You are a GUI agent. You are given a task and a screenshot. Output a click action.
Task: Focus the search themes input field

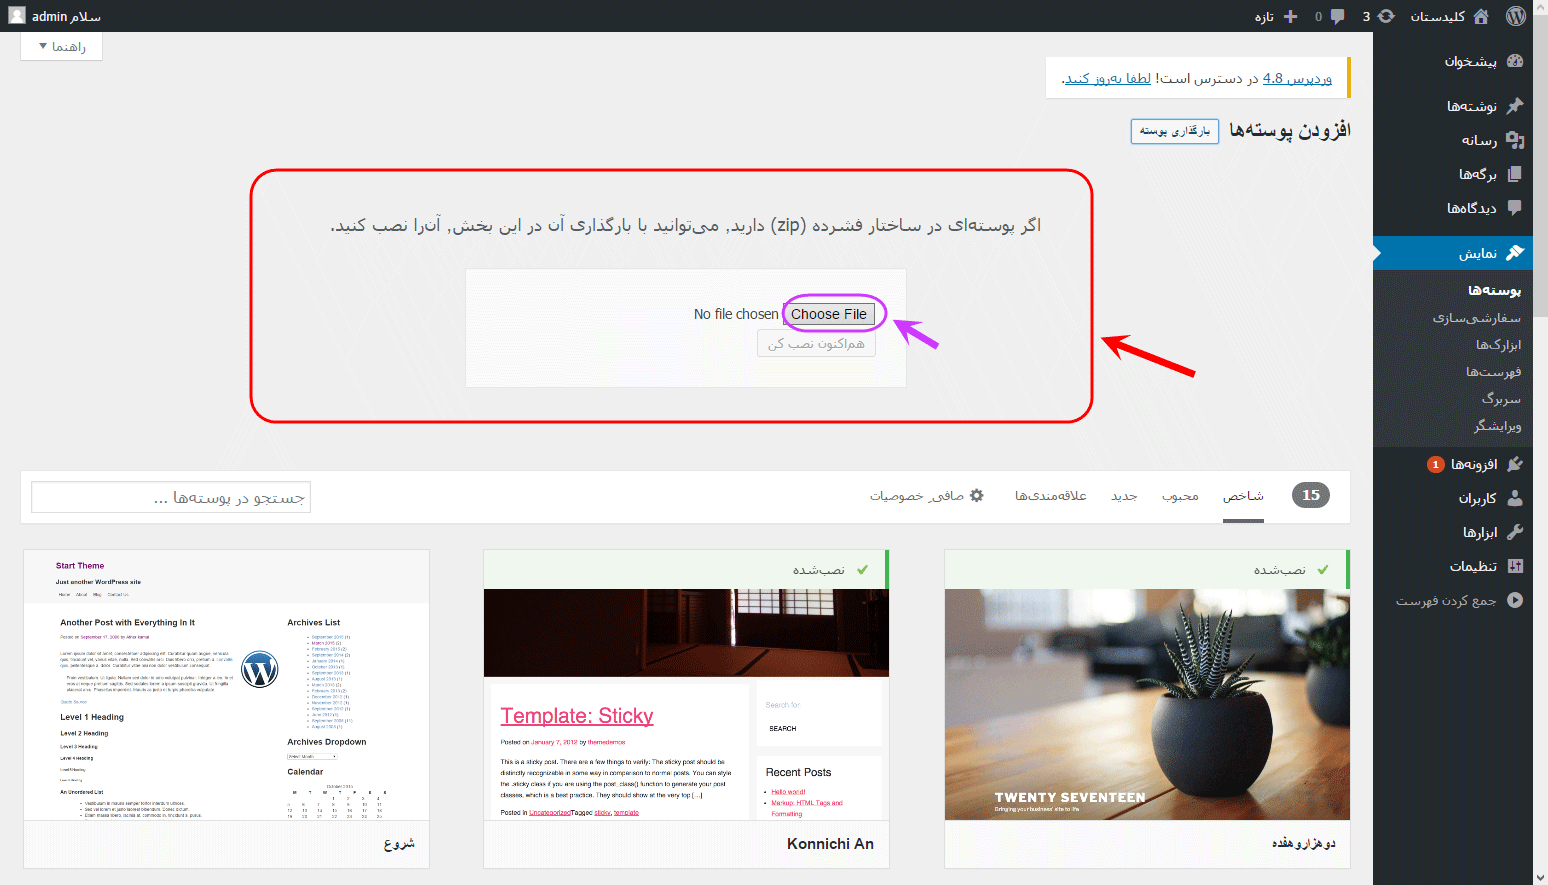(171, 497)
